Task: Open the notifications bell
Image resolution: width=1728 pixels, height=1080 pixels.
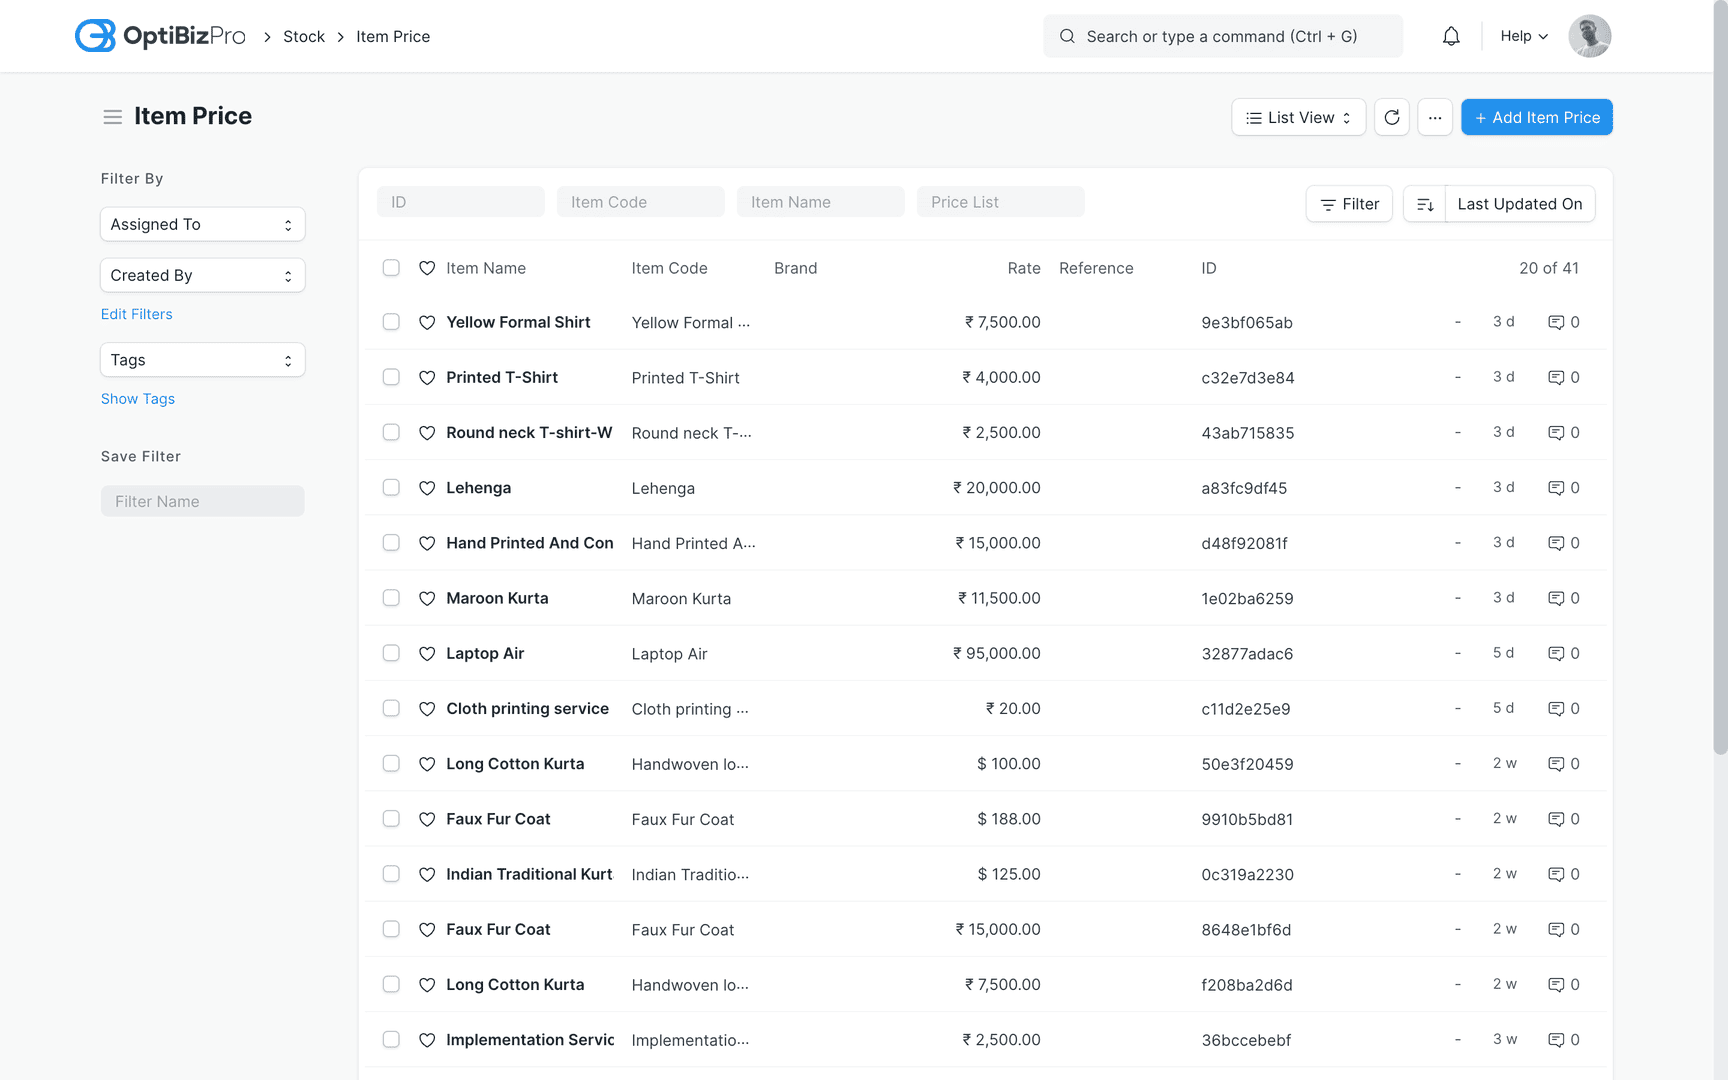Action: coord(1451,36)
